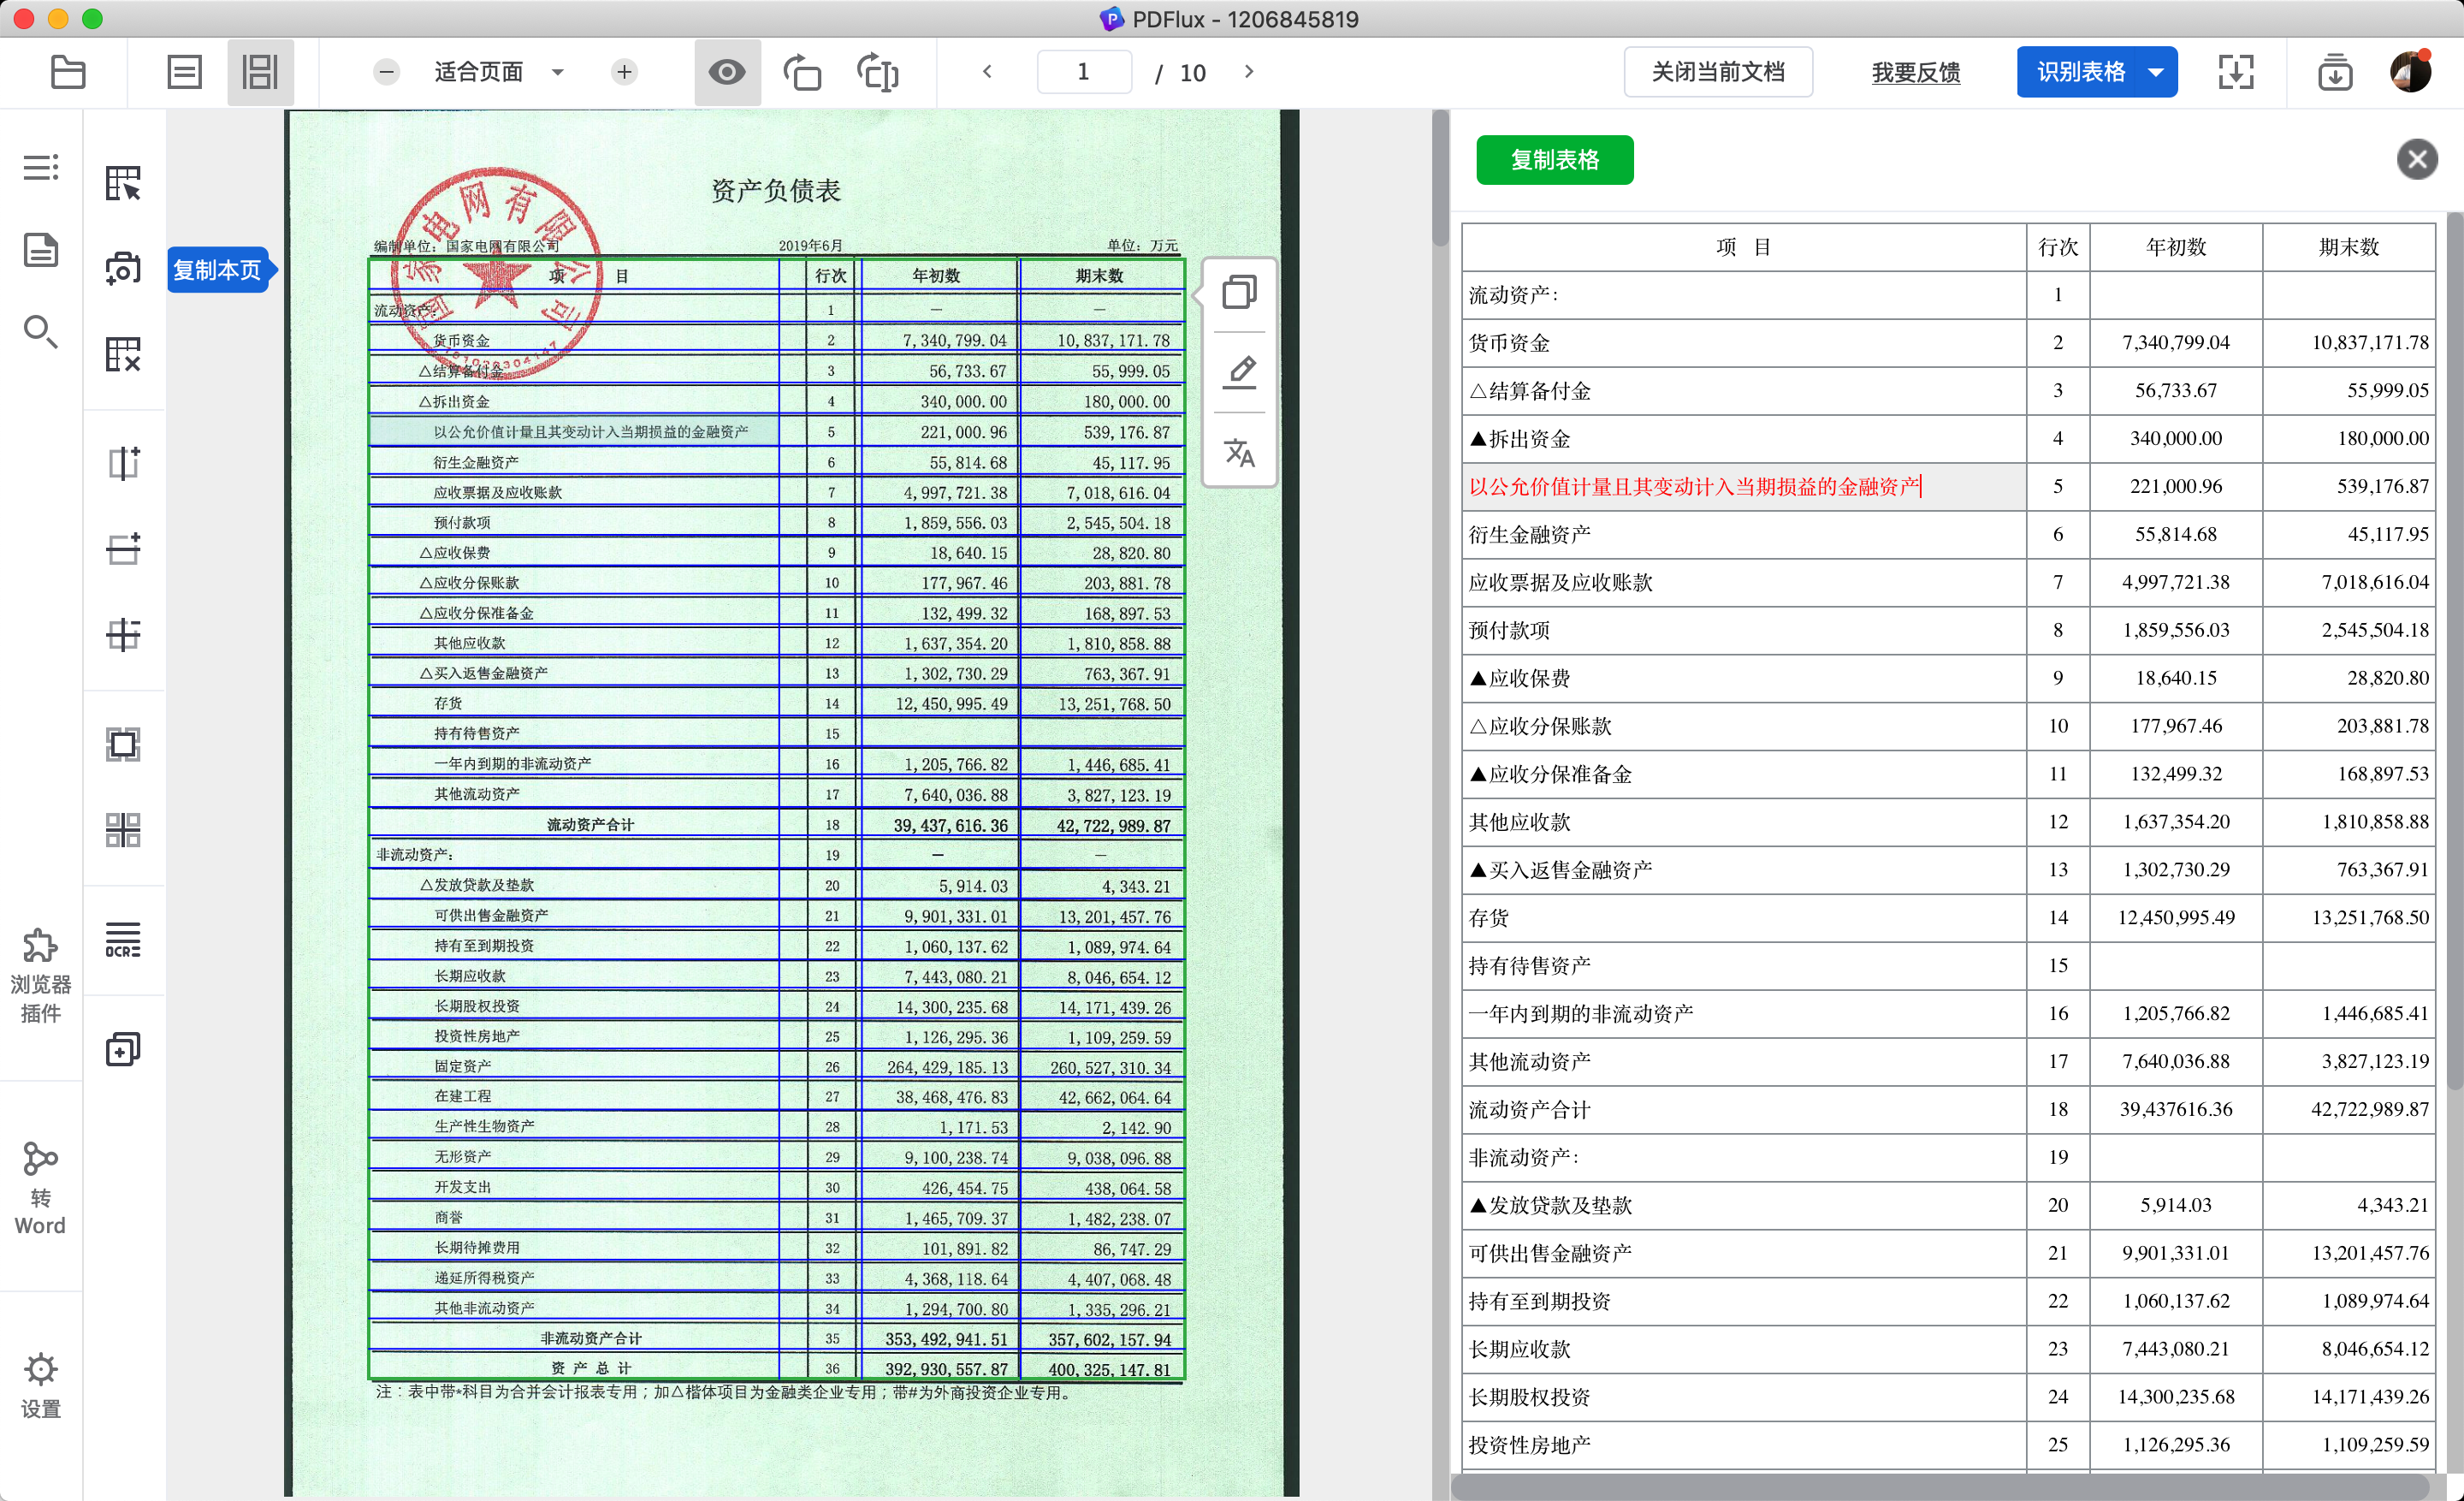Image resolution: width=2464 pixels, height=1501 pixels.
Task: Select the screenshot camera tool
Action: (123, 268)
